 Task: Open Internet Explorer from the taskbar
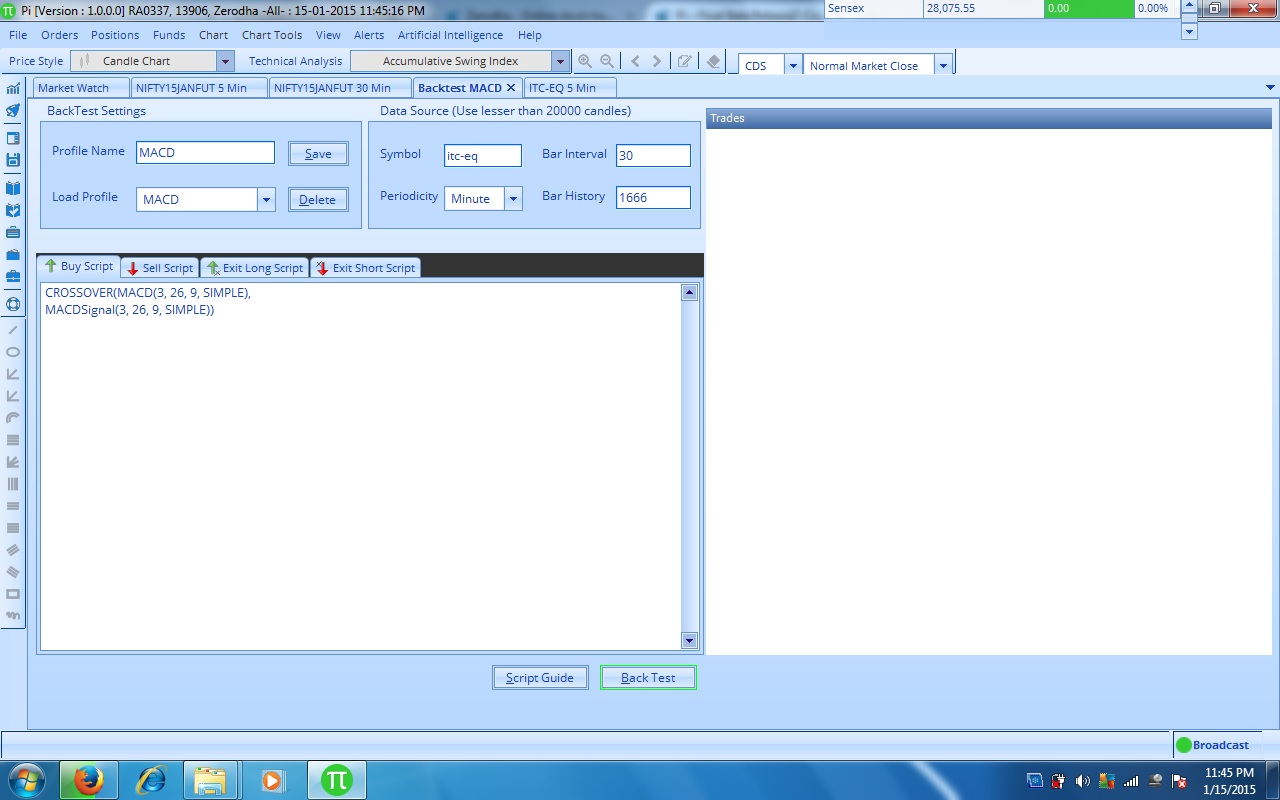pyautogui.click(x=151, y=780)
